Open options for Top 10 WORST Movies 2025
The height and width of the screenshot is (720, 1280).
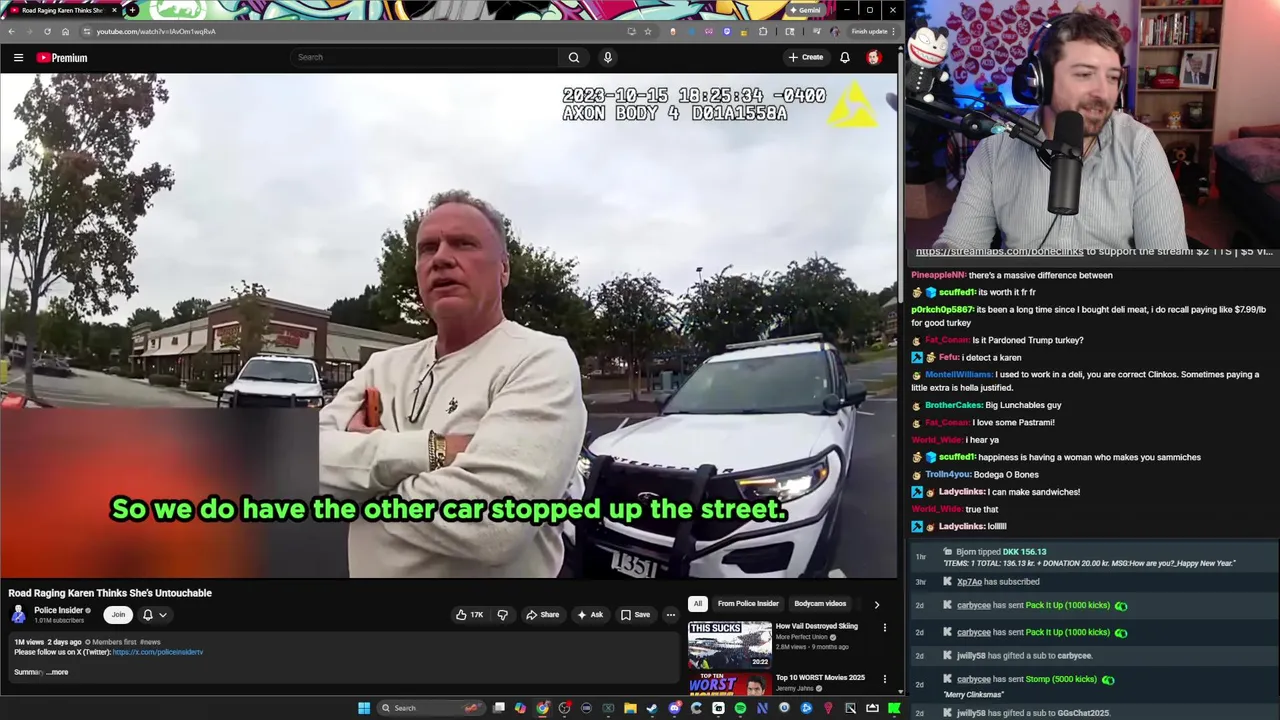click(x=884, y=679)
